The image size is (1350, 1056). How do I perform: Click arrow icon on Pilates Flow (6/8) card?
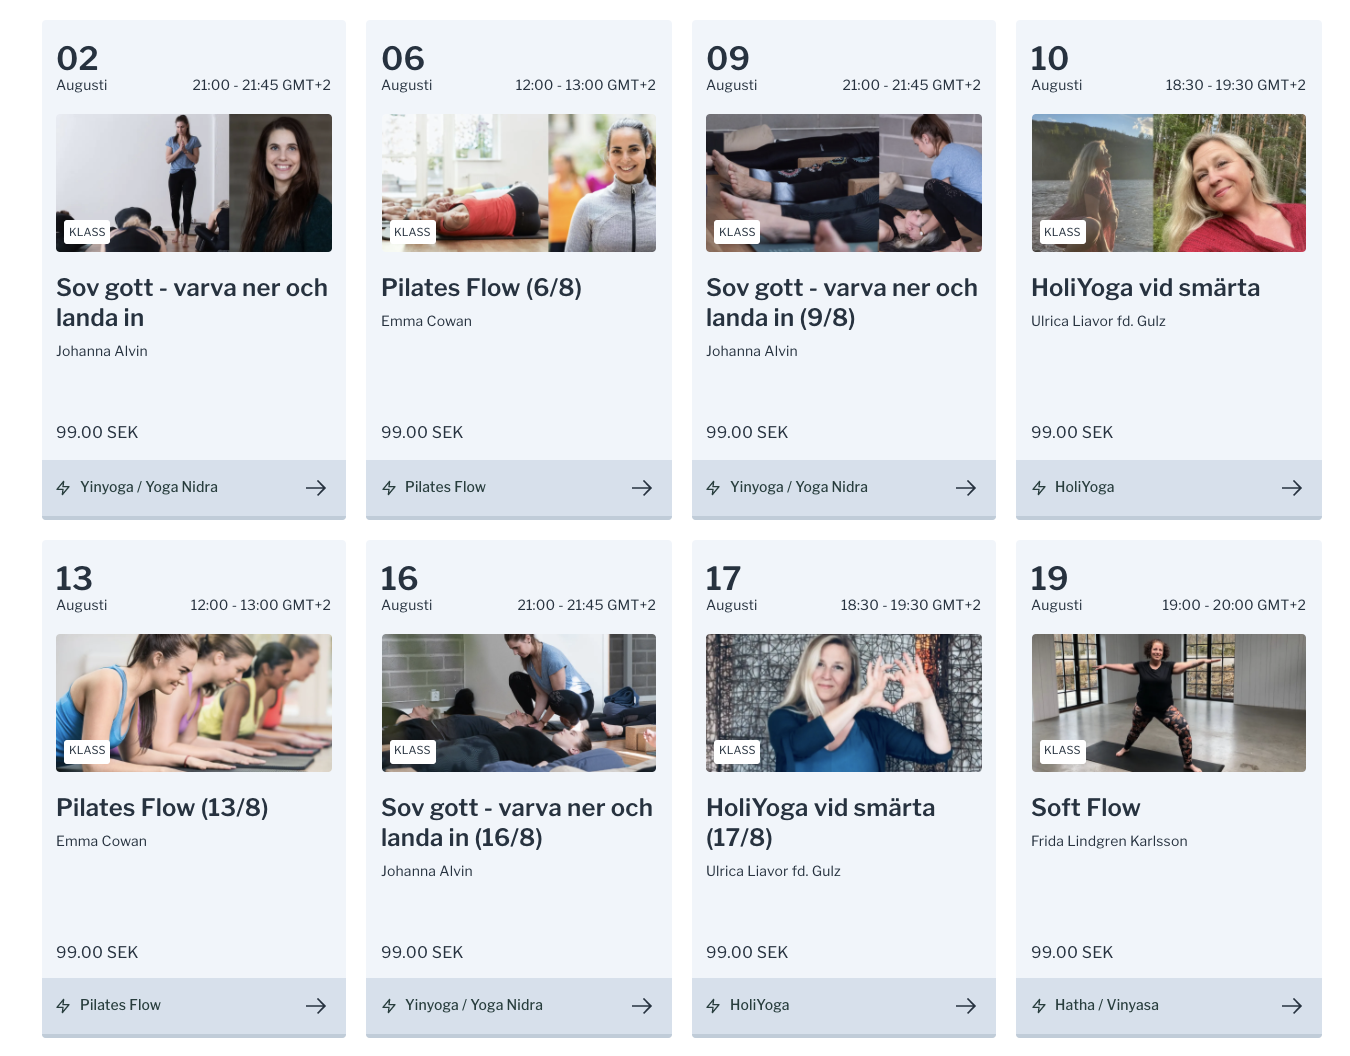(x=641, y=488)
